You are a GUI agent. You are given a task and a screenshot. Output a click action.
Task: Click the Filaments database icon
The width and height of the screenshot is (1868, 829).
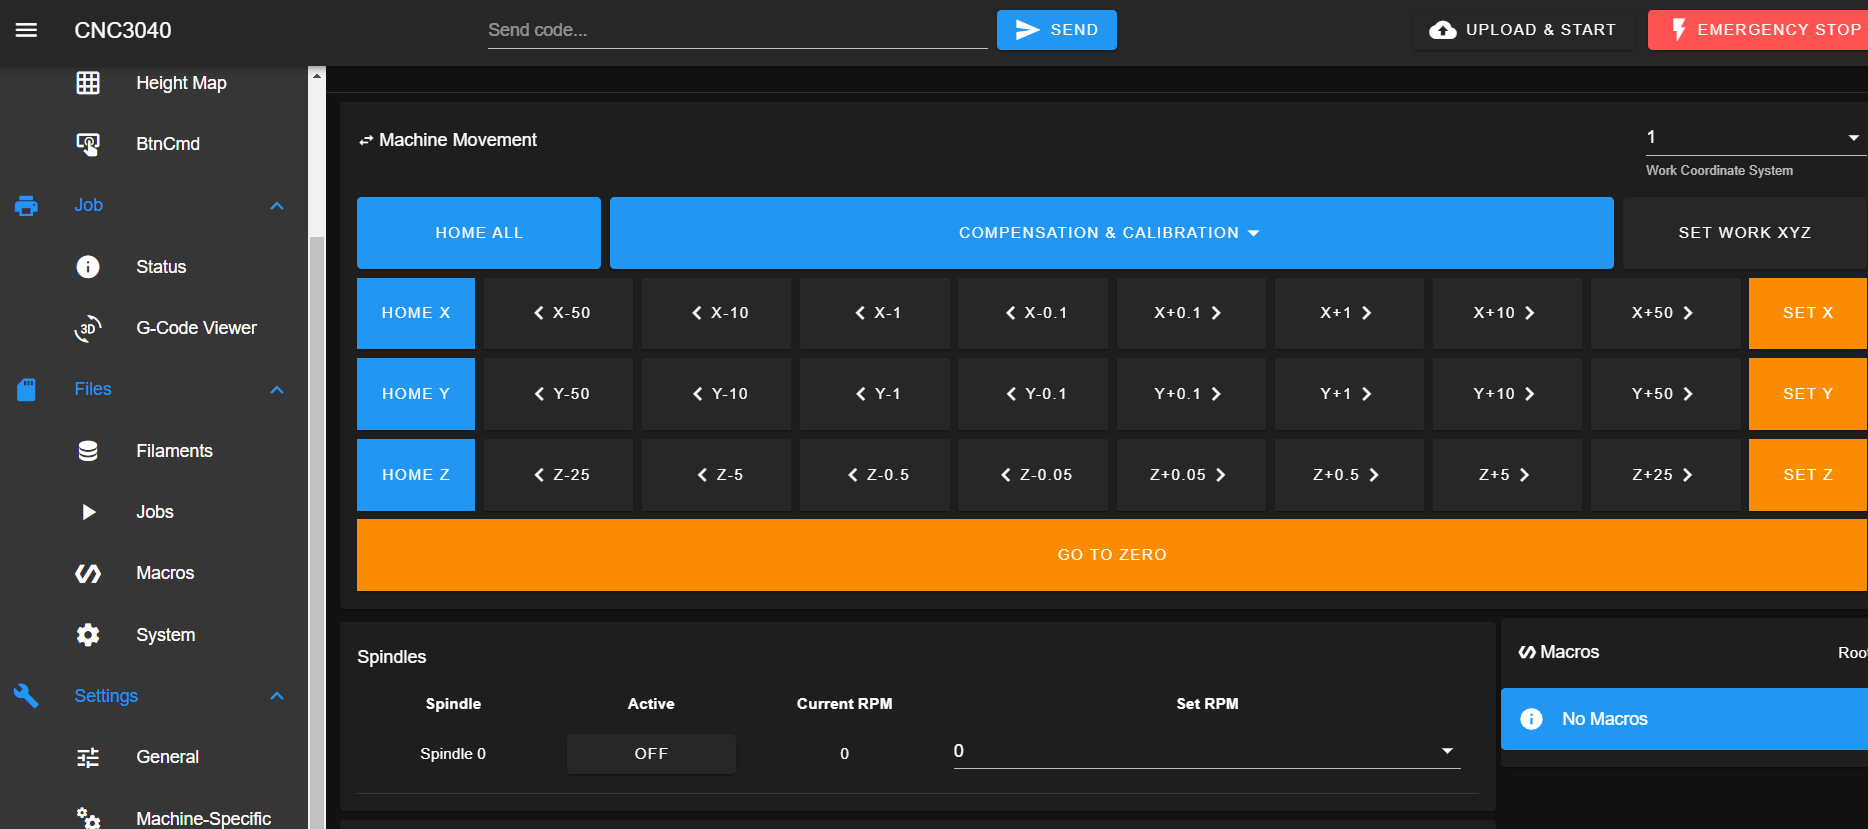[x=88, y=451]
